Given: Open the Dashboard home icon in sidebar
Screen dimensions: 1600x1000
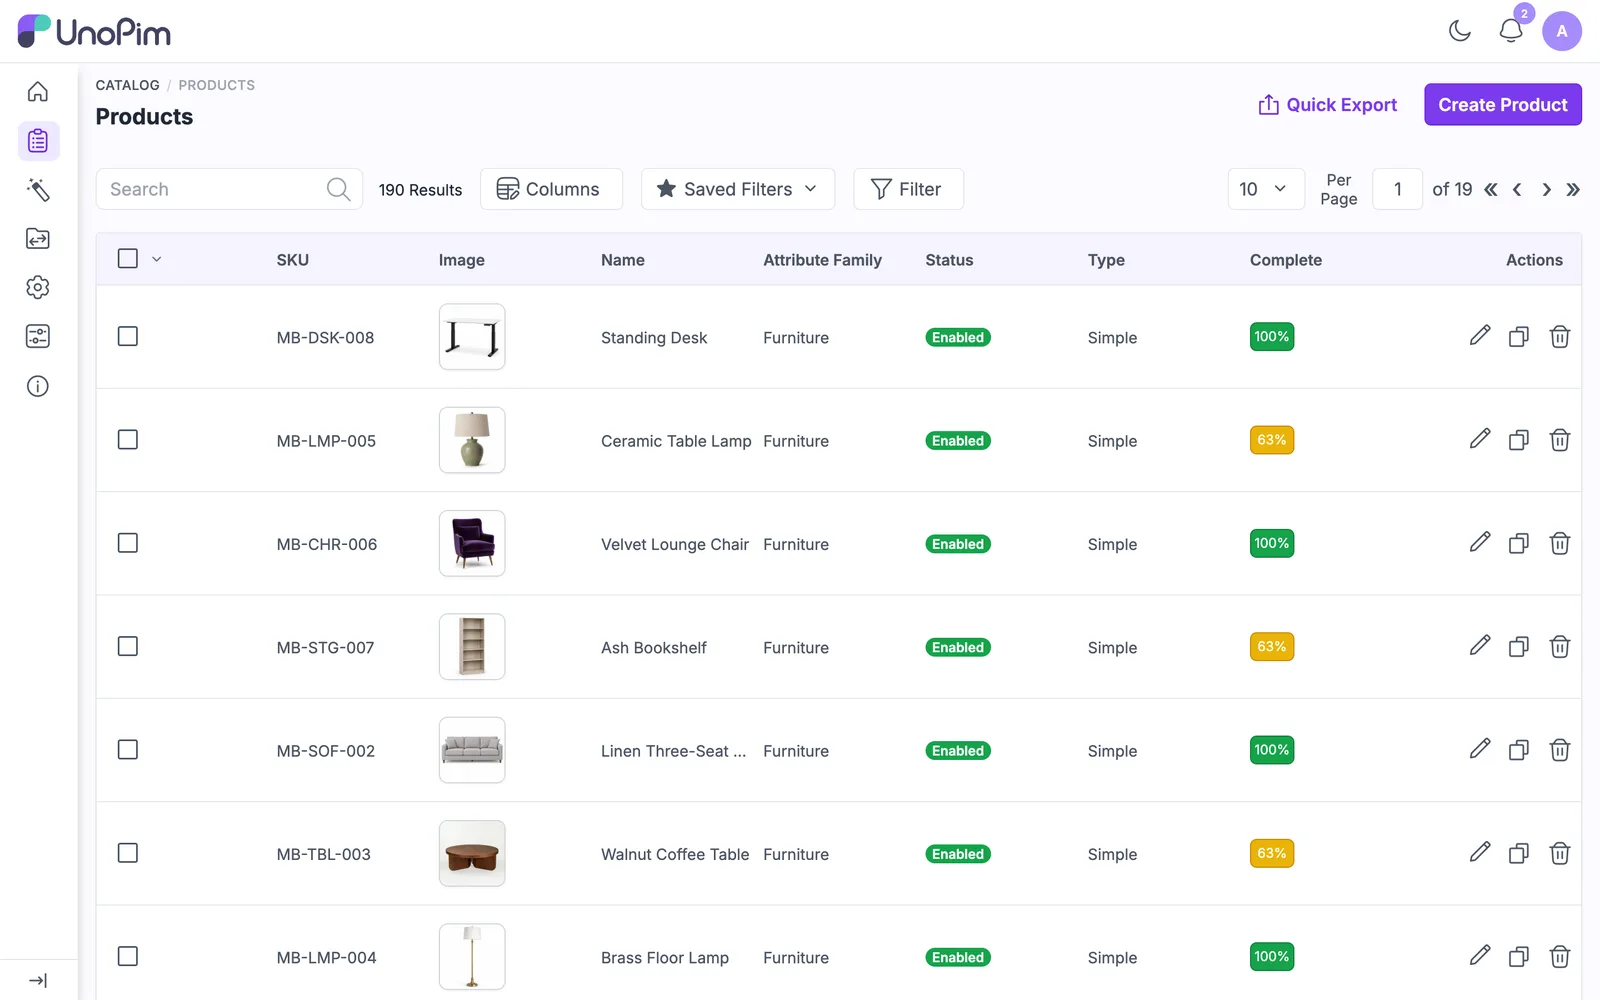Looking at the screenshot, I should (38, 92).
